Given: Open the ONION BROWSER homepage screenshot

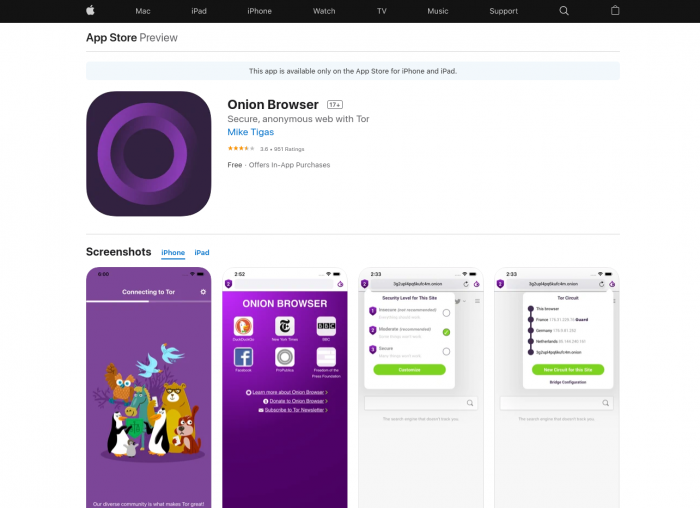Looking at the screenshot, I should 285,387.
